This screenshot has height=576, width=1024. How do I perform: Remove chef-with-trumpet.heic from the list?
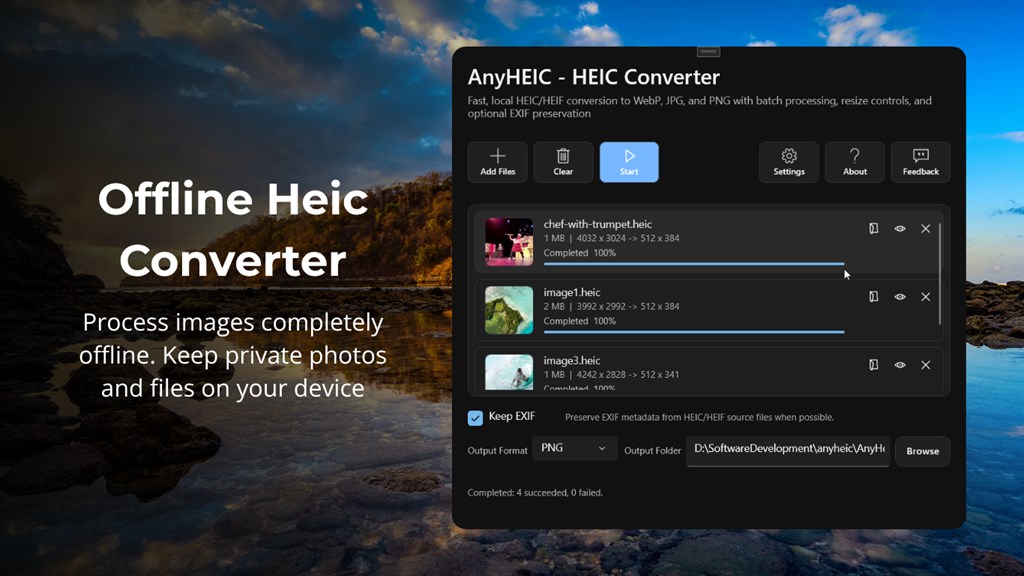coord(925,229)
